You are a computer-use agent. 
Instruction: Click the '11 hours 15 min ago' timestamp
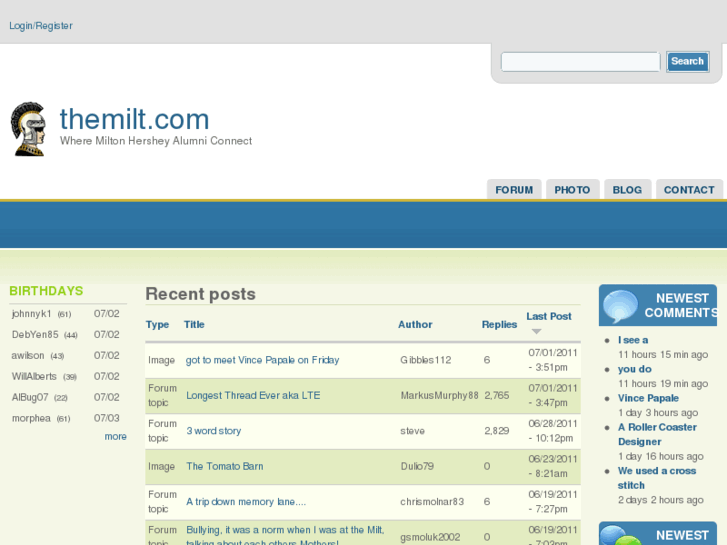pyautogui.click(x=663, y=354)
